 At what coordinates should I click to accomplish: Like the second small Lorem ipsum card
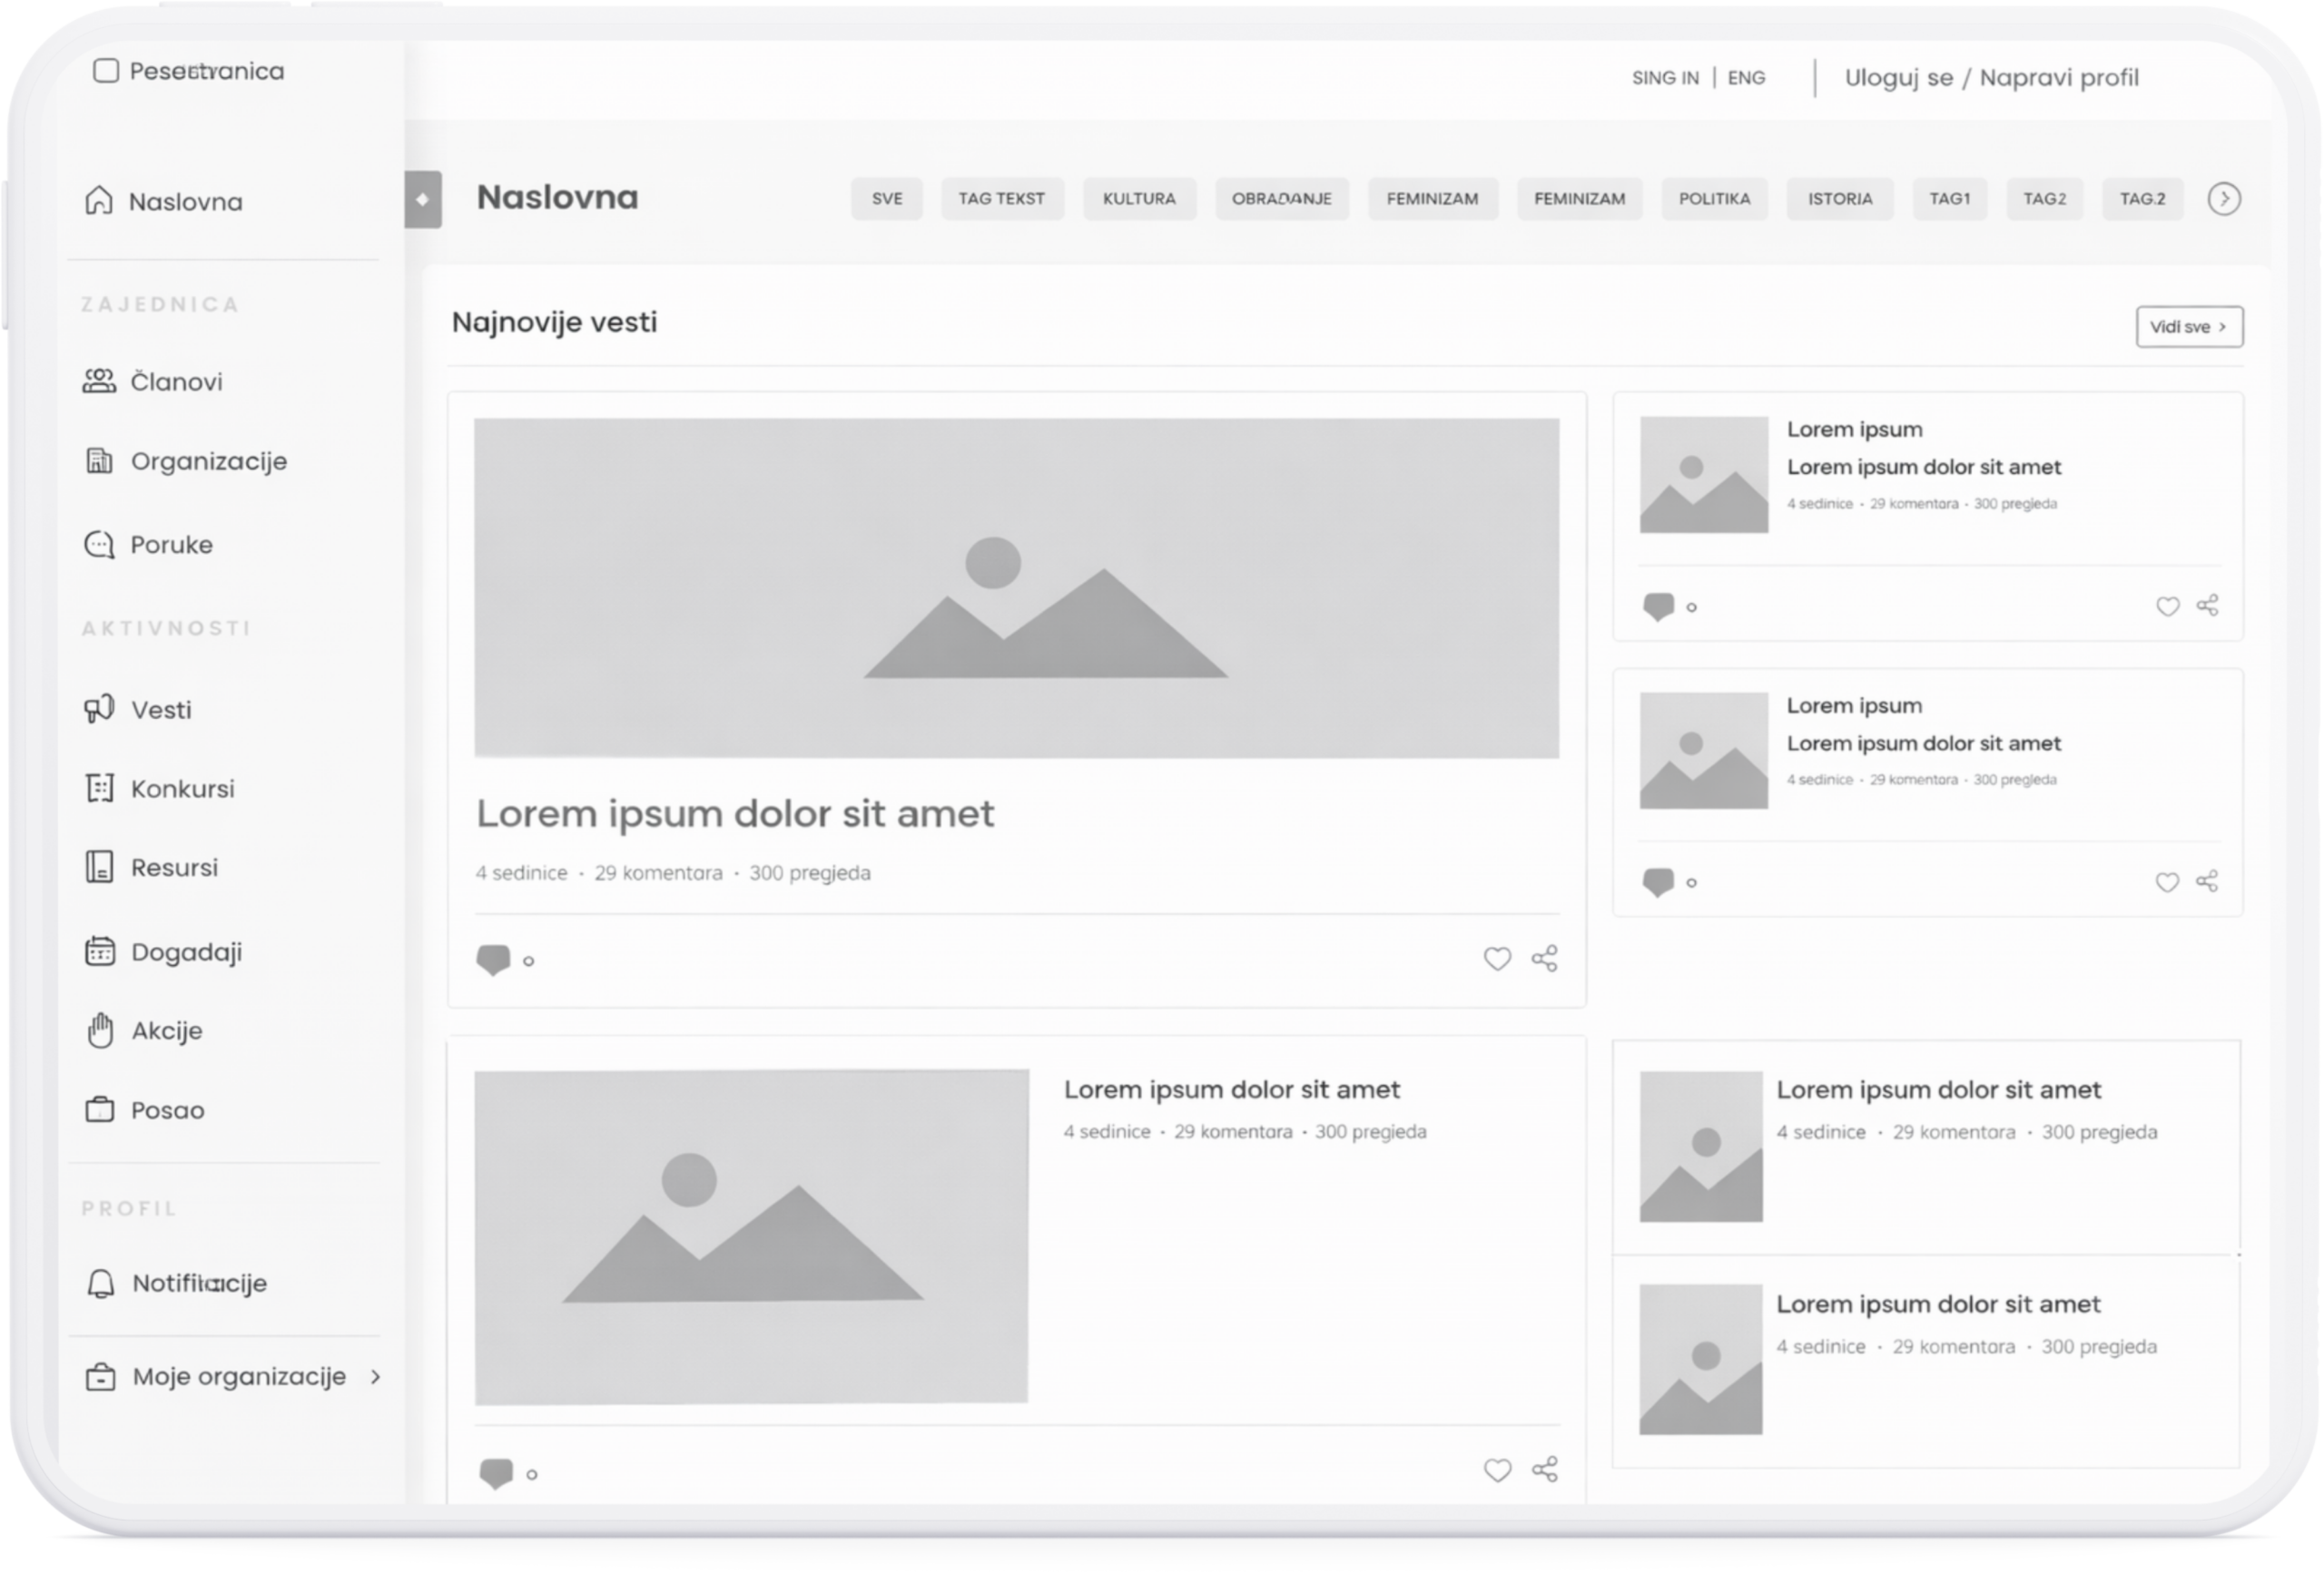coord(2166,882)
